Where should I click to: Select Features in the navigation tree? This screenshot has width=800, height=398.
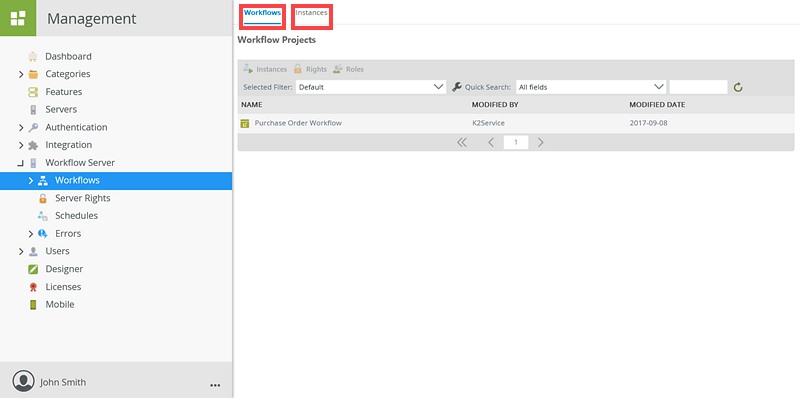64,92
